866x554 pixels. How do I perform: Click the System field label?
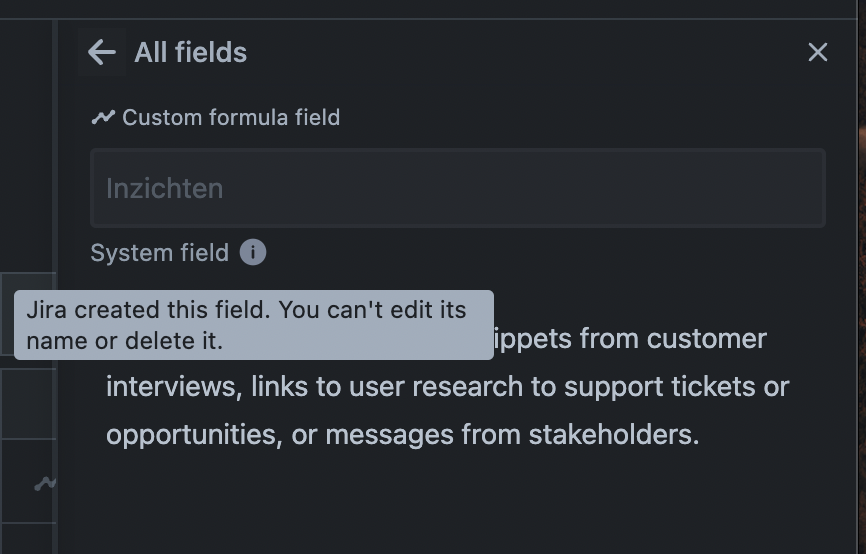(160, 253)
